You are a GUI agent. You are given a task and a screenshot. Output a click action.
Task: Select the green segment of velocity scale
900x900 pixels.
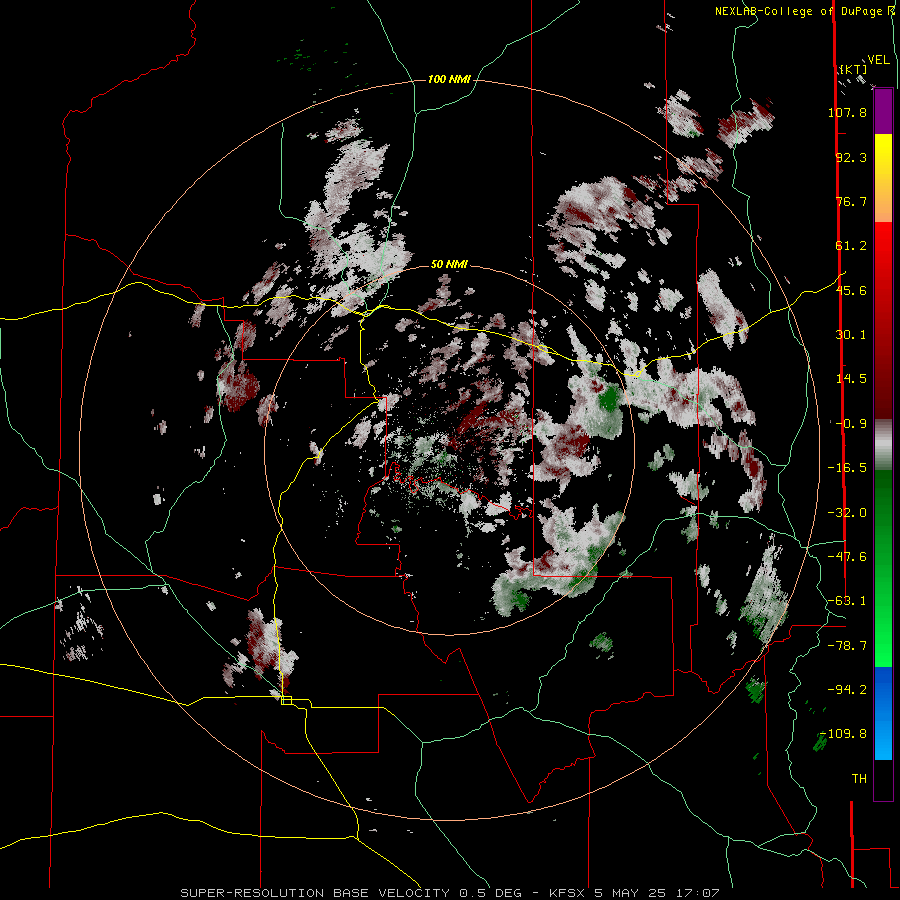point(883,568)
